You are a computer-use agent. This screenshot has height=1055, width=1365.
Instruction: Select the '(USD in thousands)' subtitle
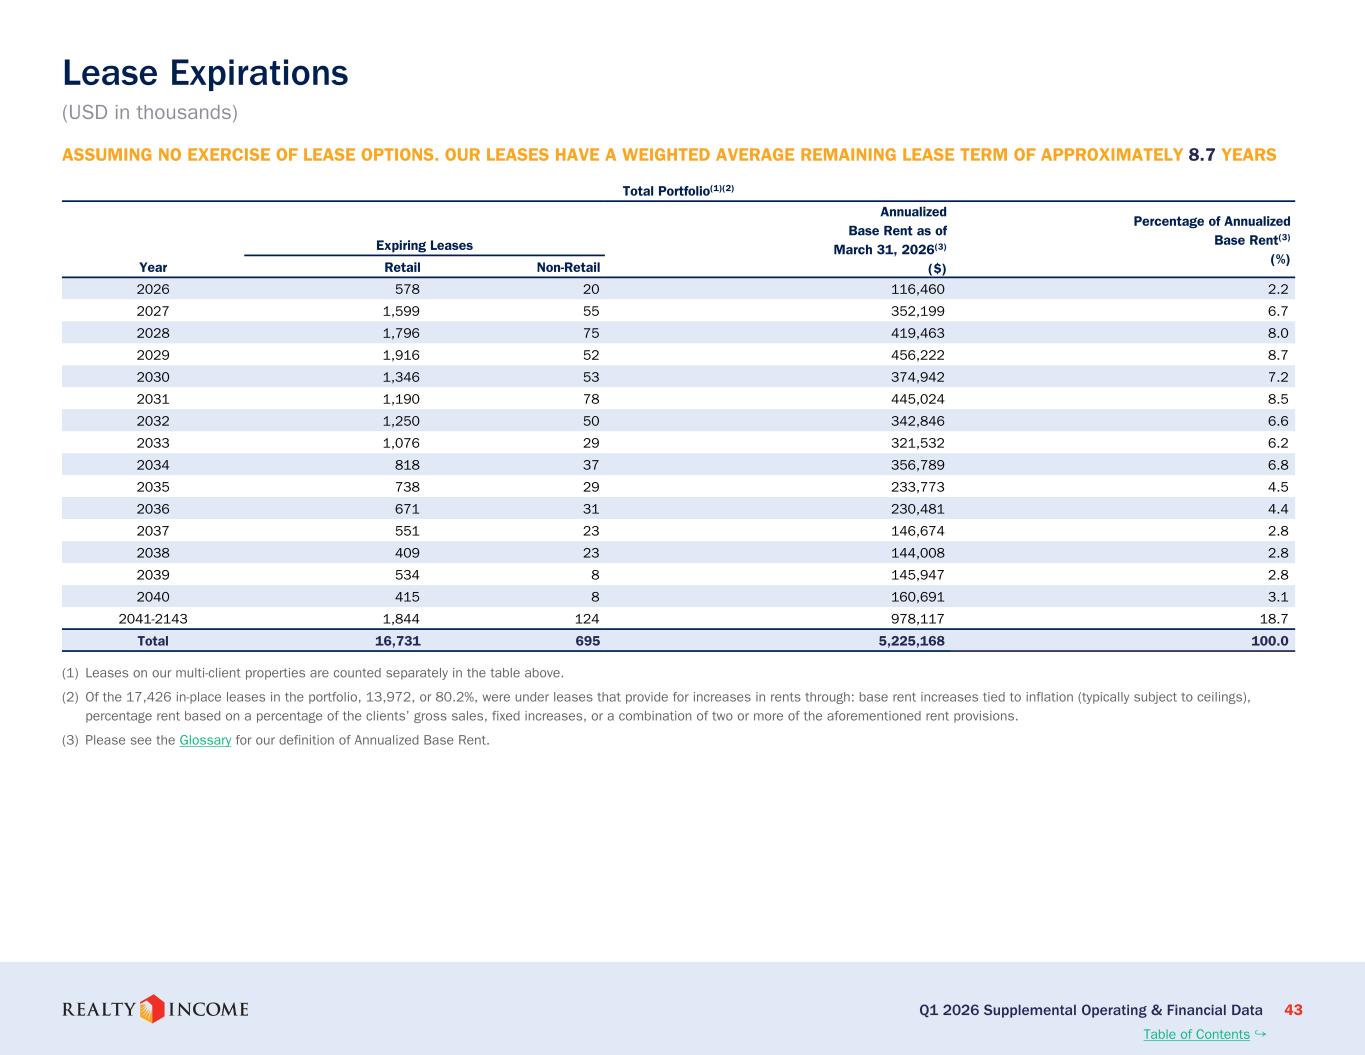(x=150, y=112)
